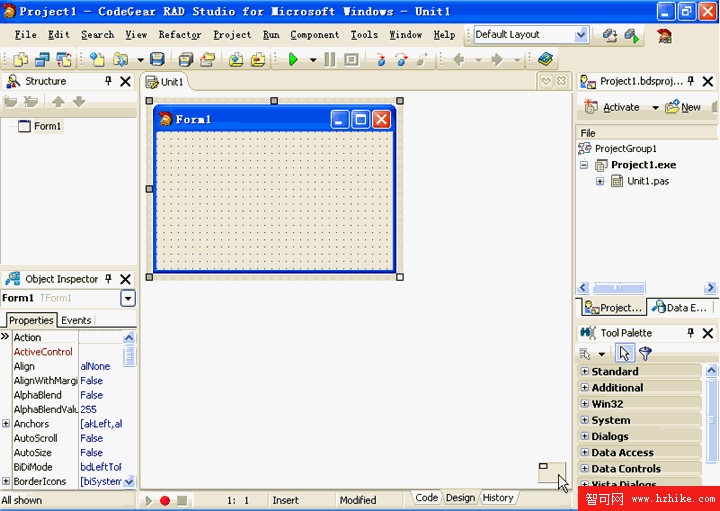Screen dimensions: 720x511
Task: Click the View Unit toolbar icon
Action: (x=21, y=59)
